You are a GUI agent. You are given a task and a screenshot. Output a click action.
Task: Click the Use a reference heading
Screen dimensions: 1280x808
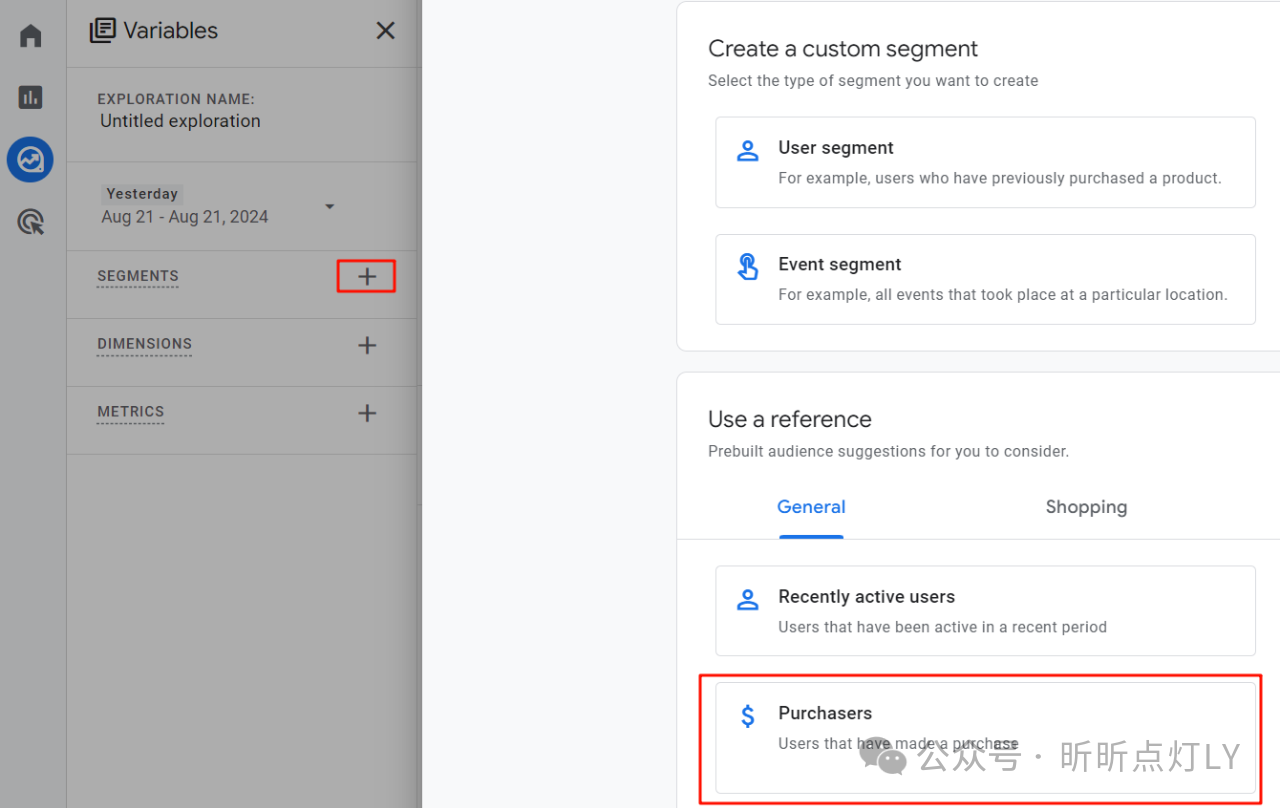click(x=790, y=419)
